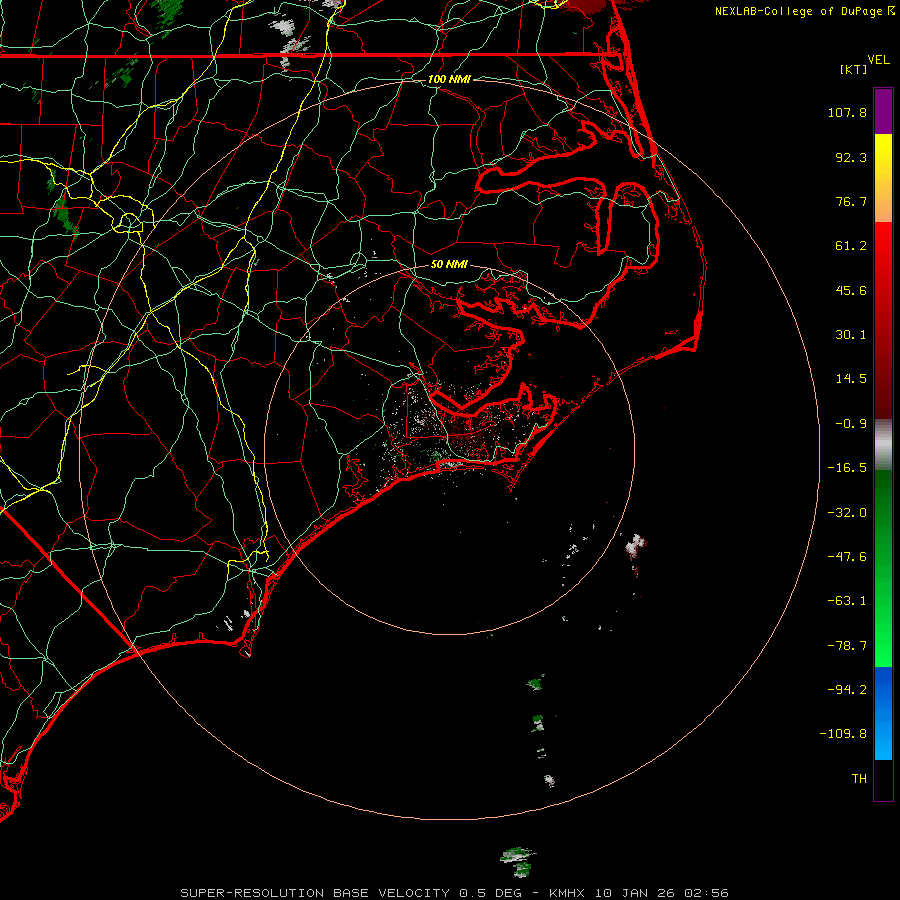Click the -109.8 velocity scale value
This screenshot has width=900, height=900.
point(844,734)
